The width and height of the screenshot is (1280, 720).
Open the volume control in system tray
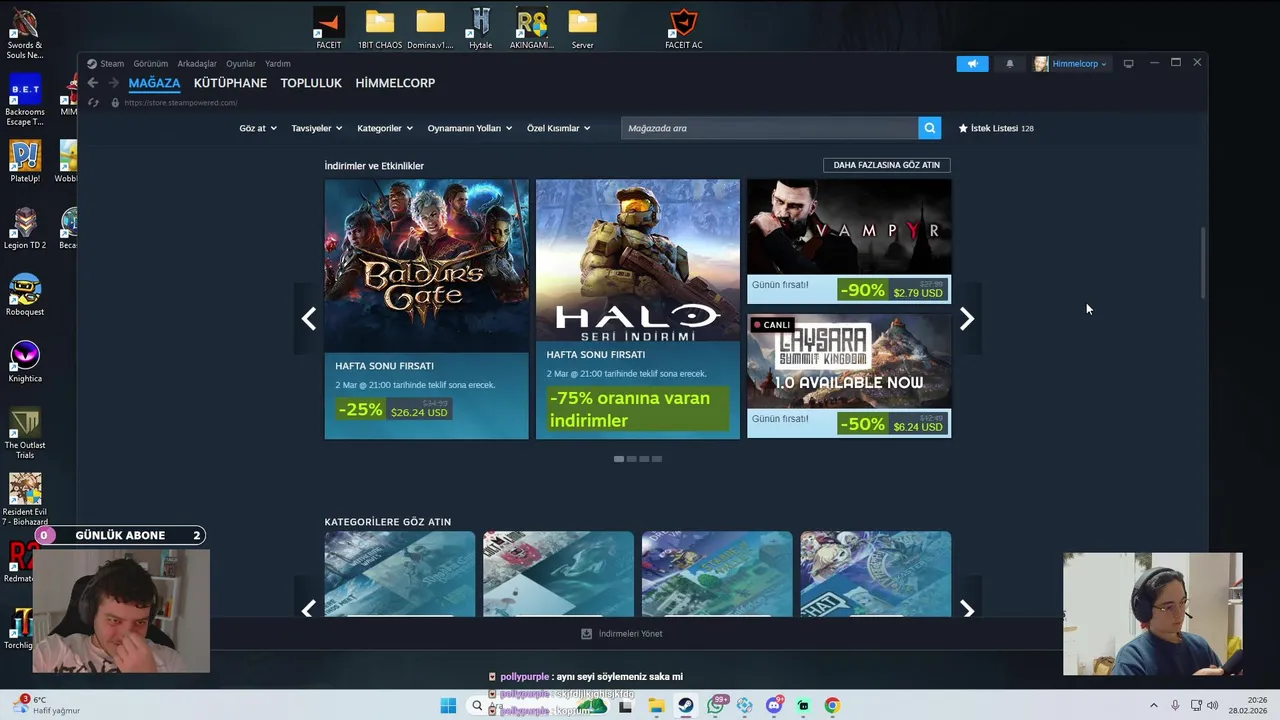(1213, 705)
